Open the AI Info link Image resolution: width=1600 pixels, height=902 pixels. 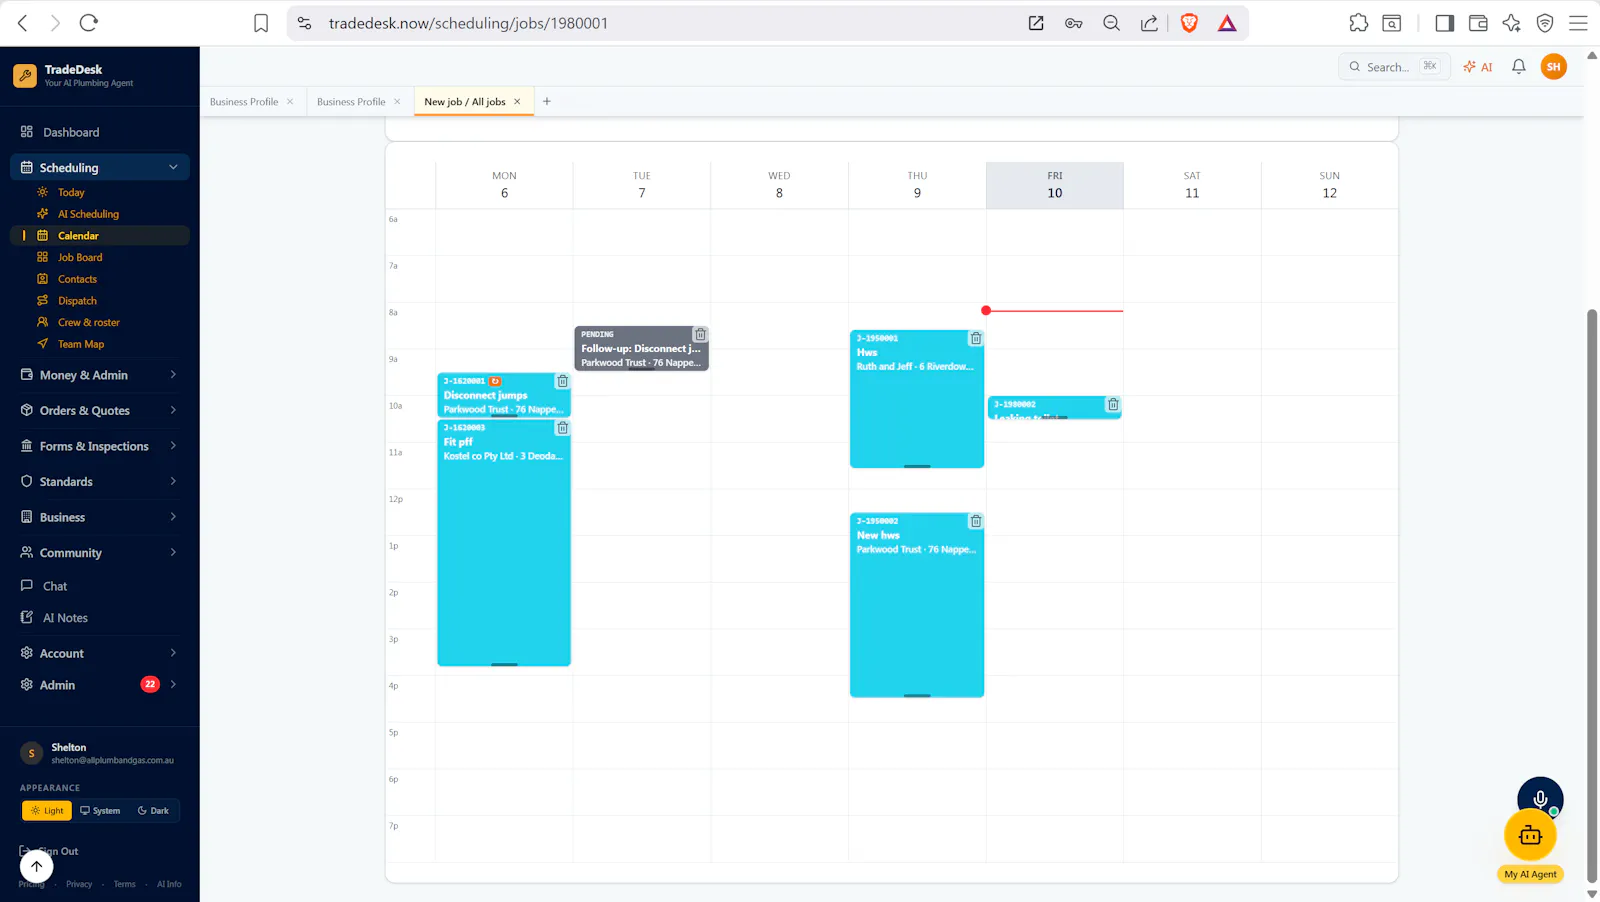[x=169, y=884]
